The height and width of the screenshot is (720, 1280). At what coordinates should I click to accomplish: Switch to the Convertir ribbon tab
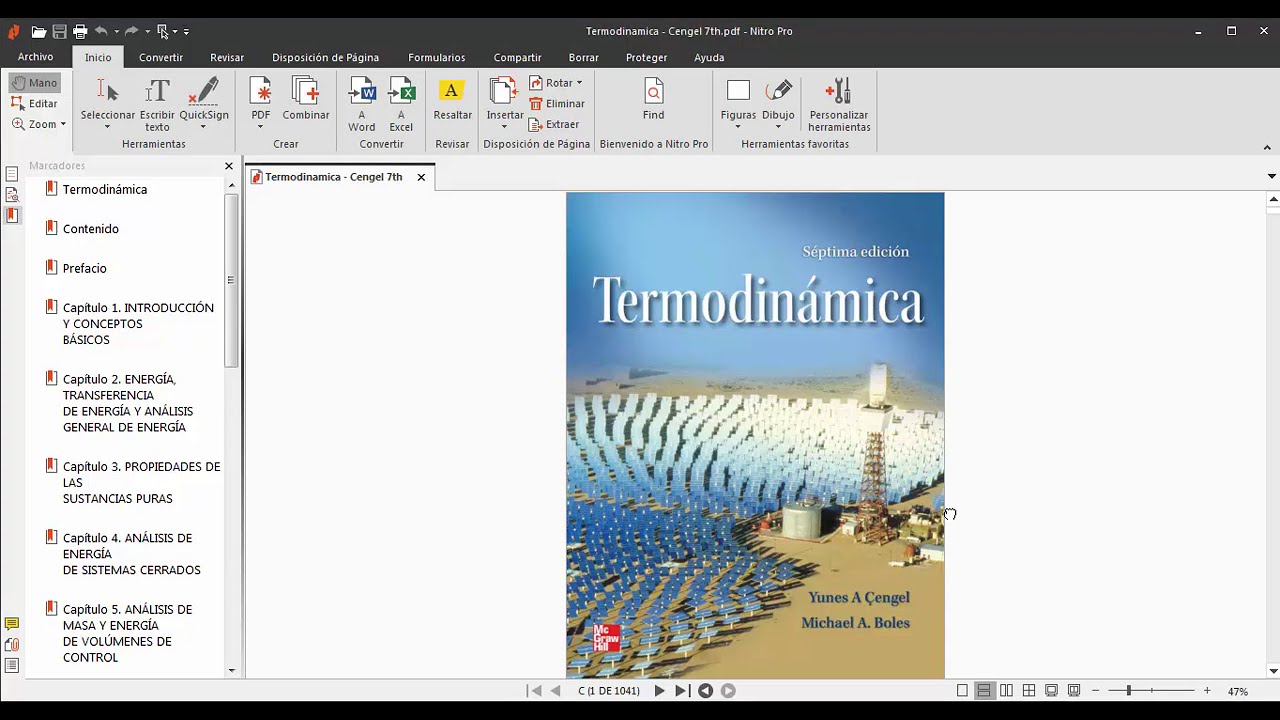[161, 57]
